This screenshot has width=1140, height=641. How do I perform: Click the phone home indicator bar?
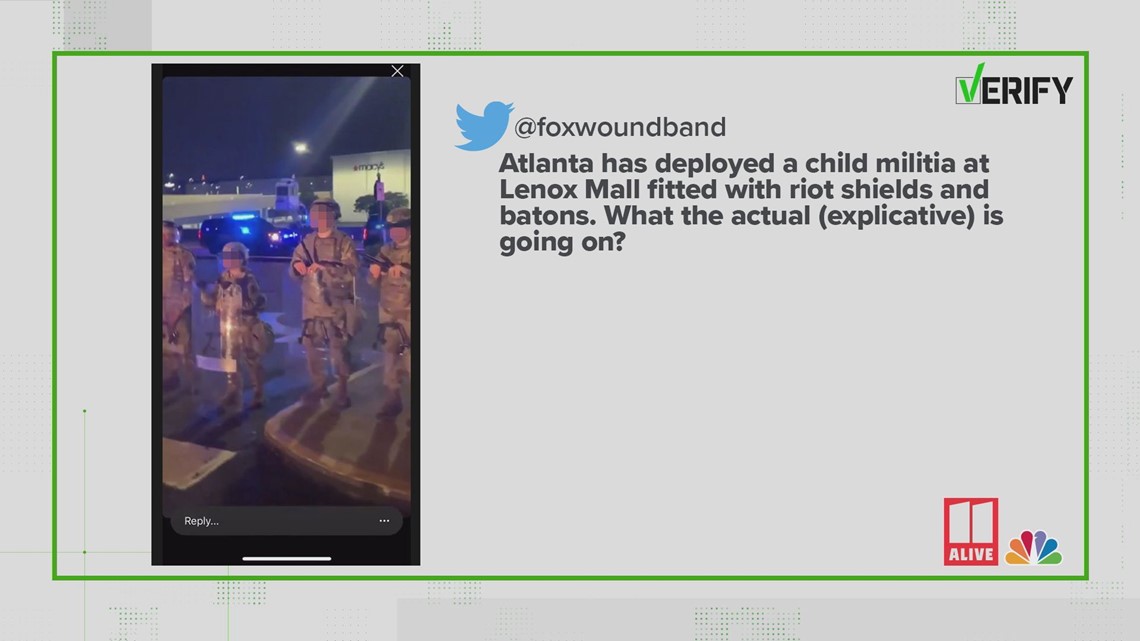tap(286, 559)
